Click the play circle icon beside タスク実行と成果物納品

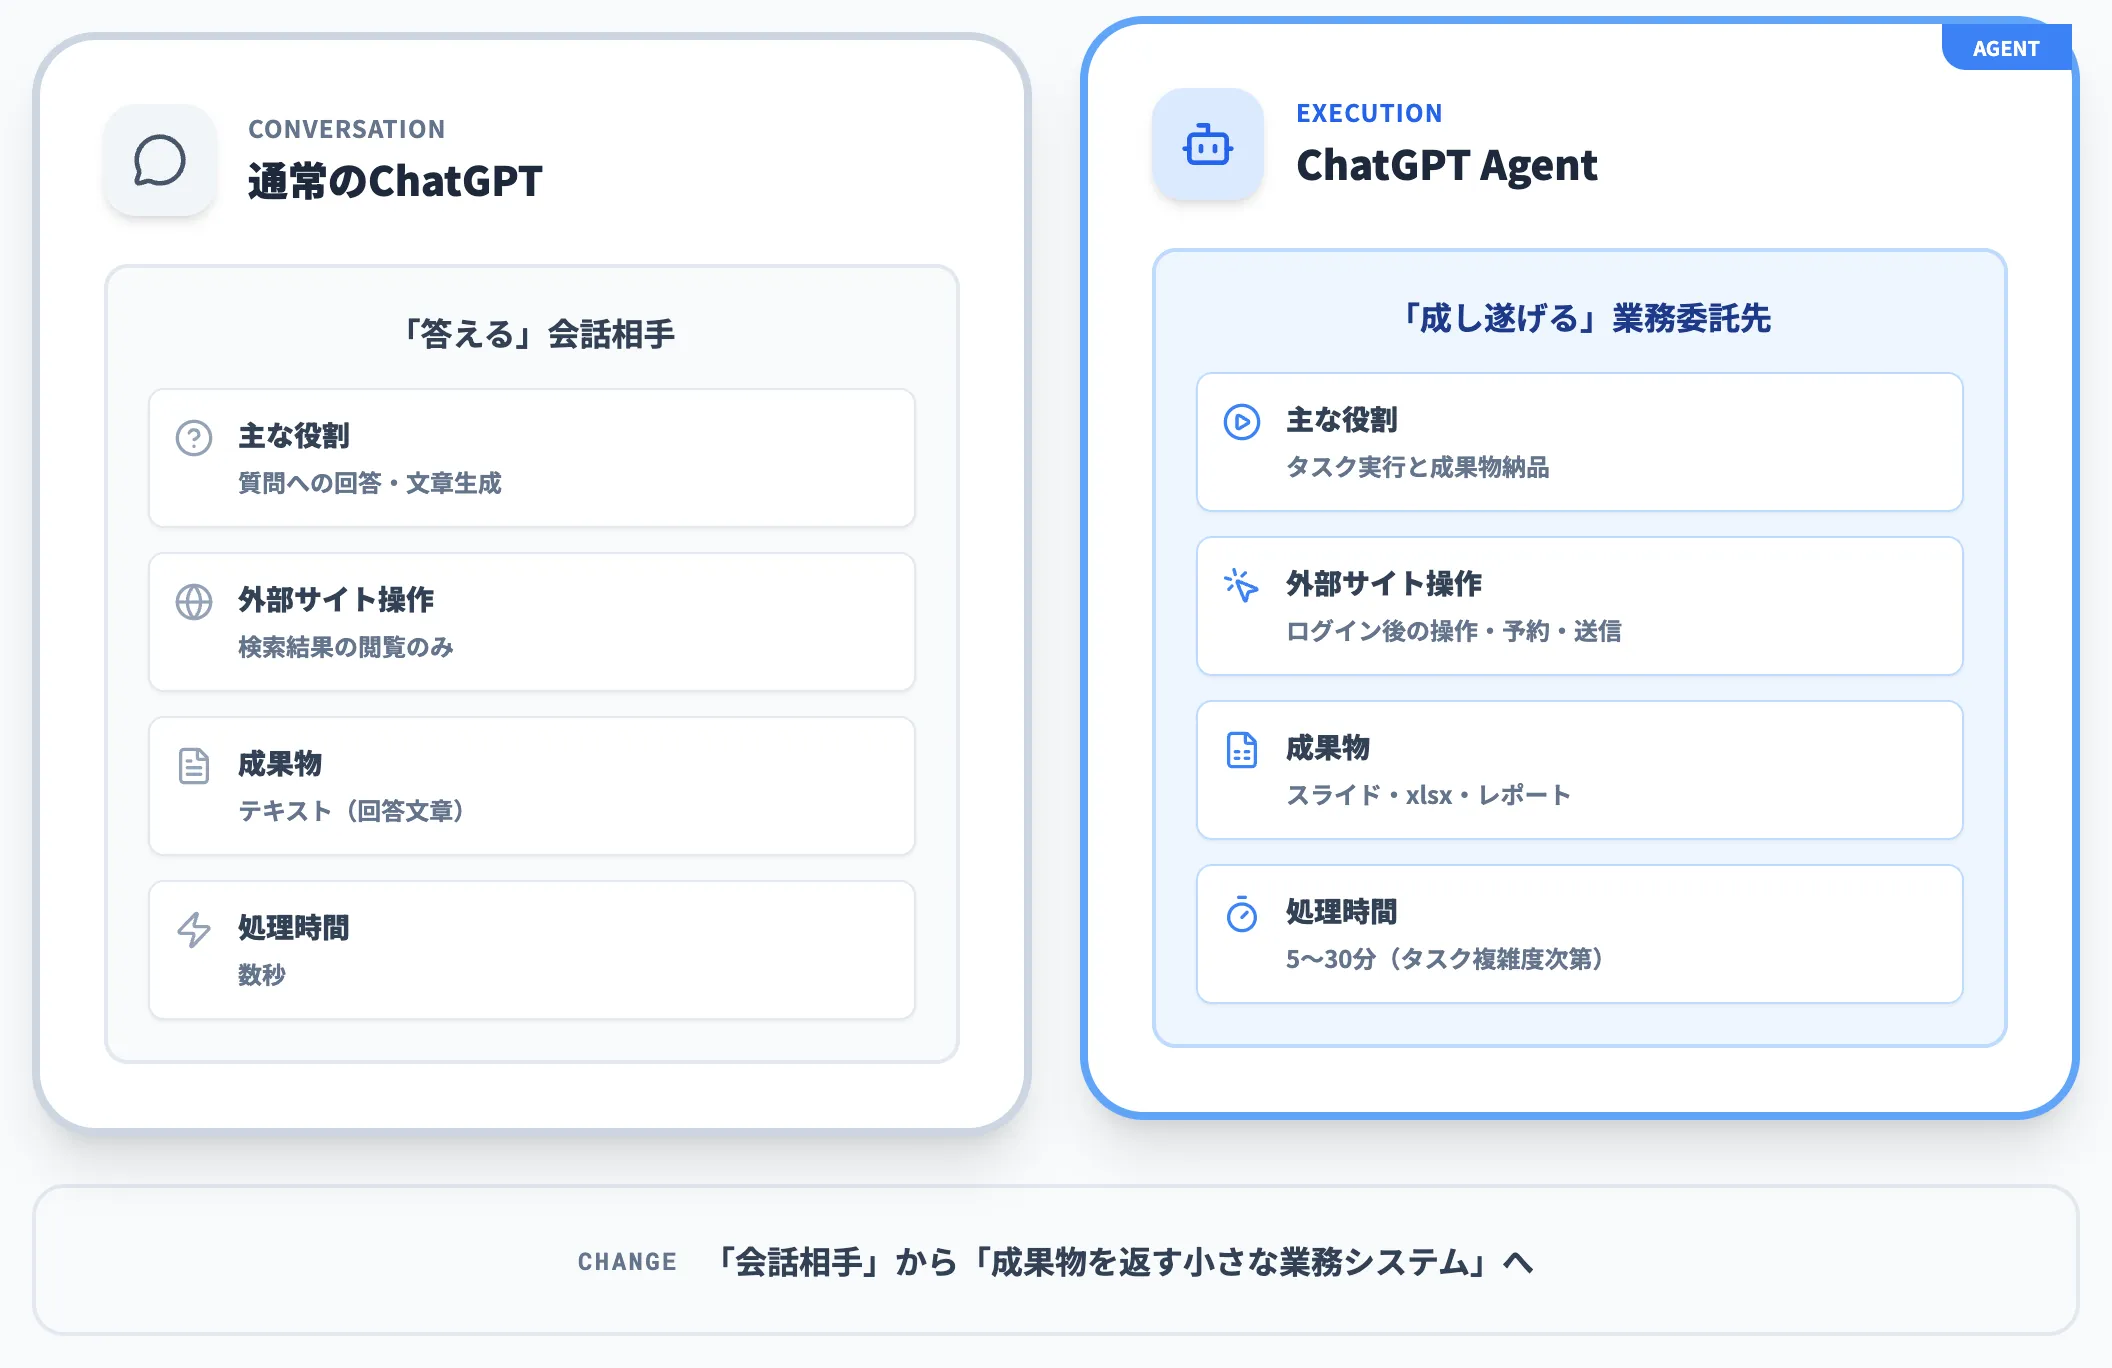(x=1242, y=422)
